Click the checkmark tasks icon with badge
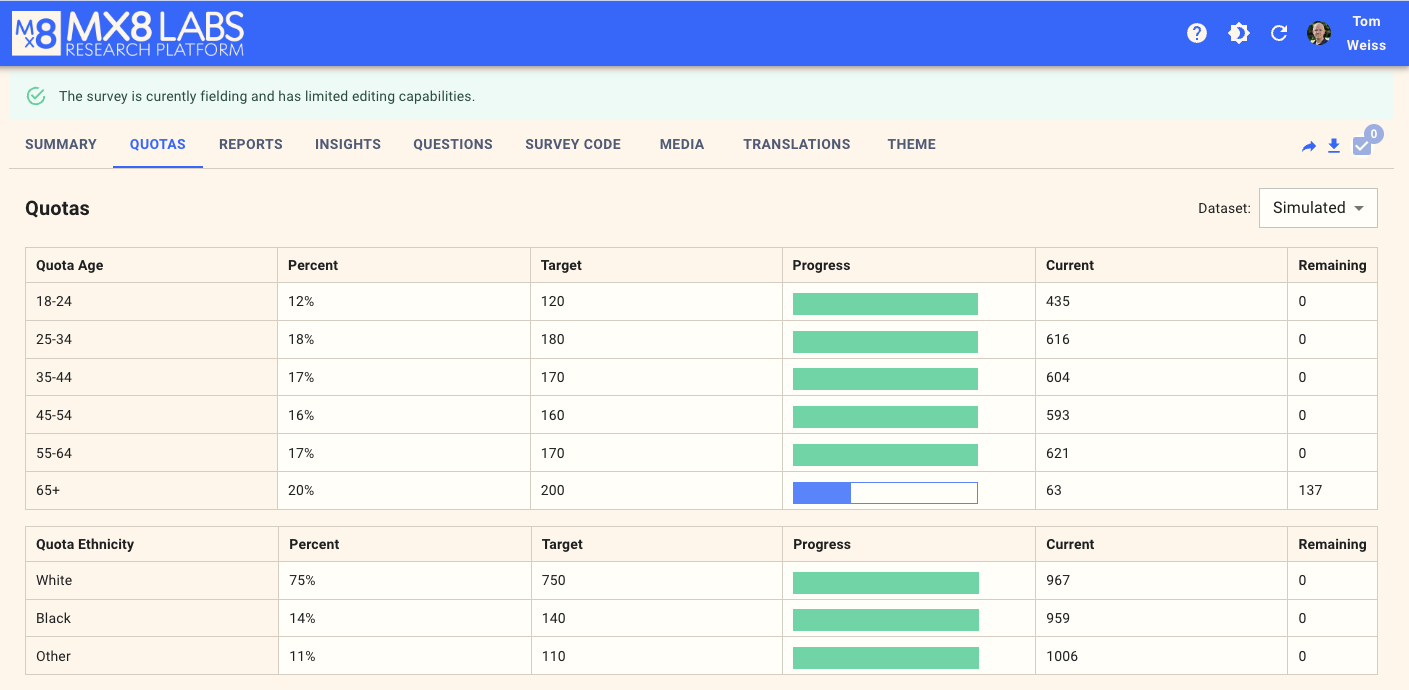This screenshot has height=690, width=1409. pyautogui.click(x=1362, y=146)
